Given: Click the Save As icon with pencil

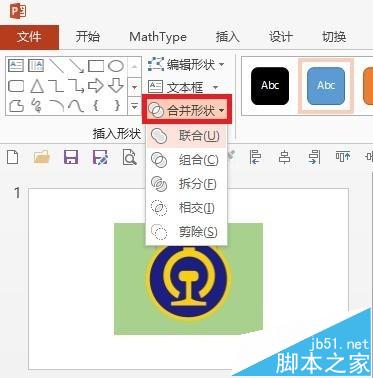Looking at the screenshot, I should click(x=100, y=157).
